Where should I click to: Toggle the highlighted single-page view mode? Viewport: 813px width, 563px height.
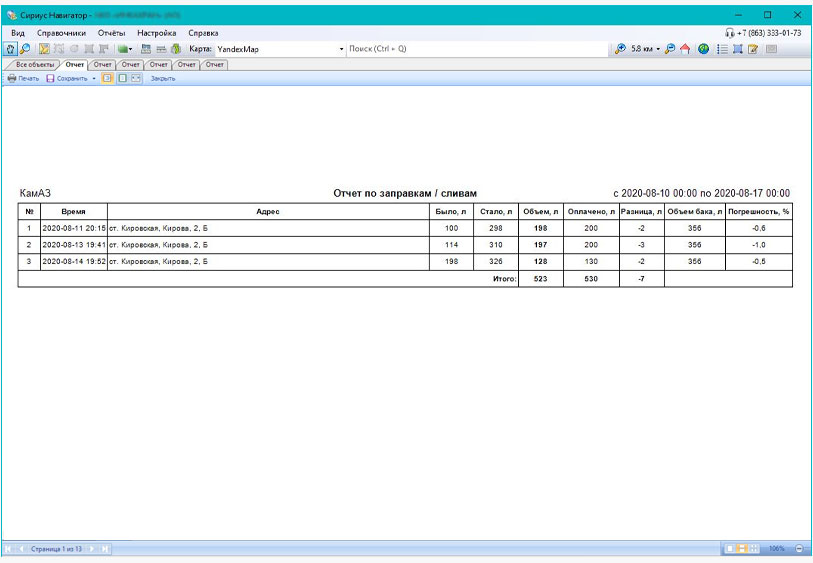(x=107, y=78)
